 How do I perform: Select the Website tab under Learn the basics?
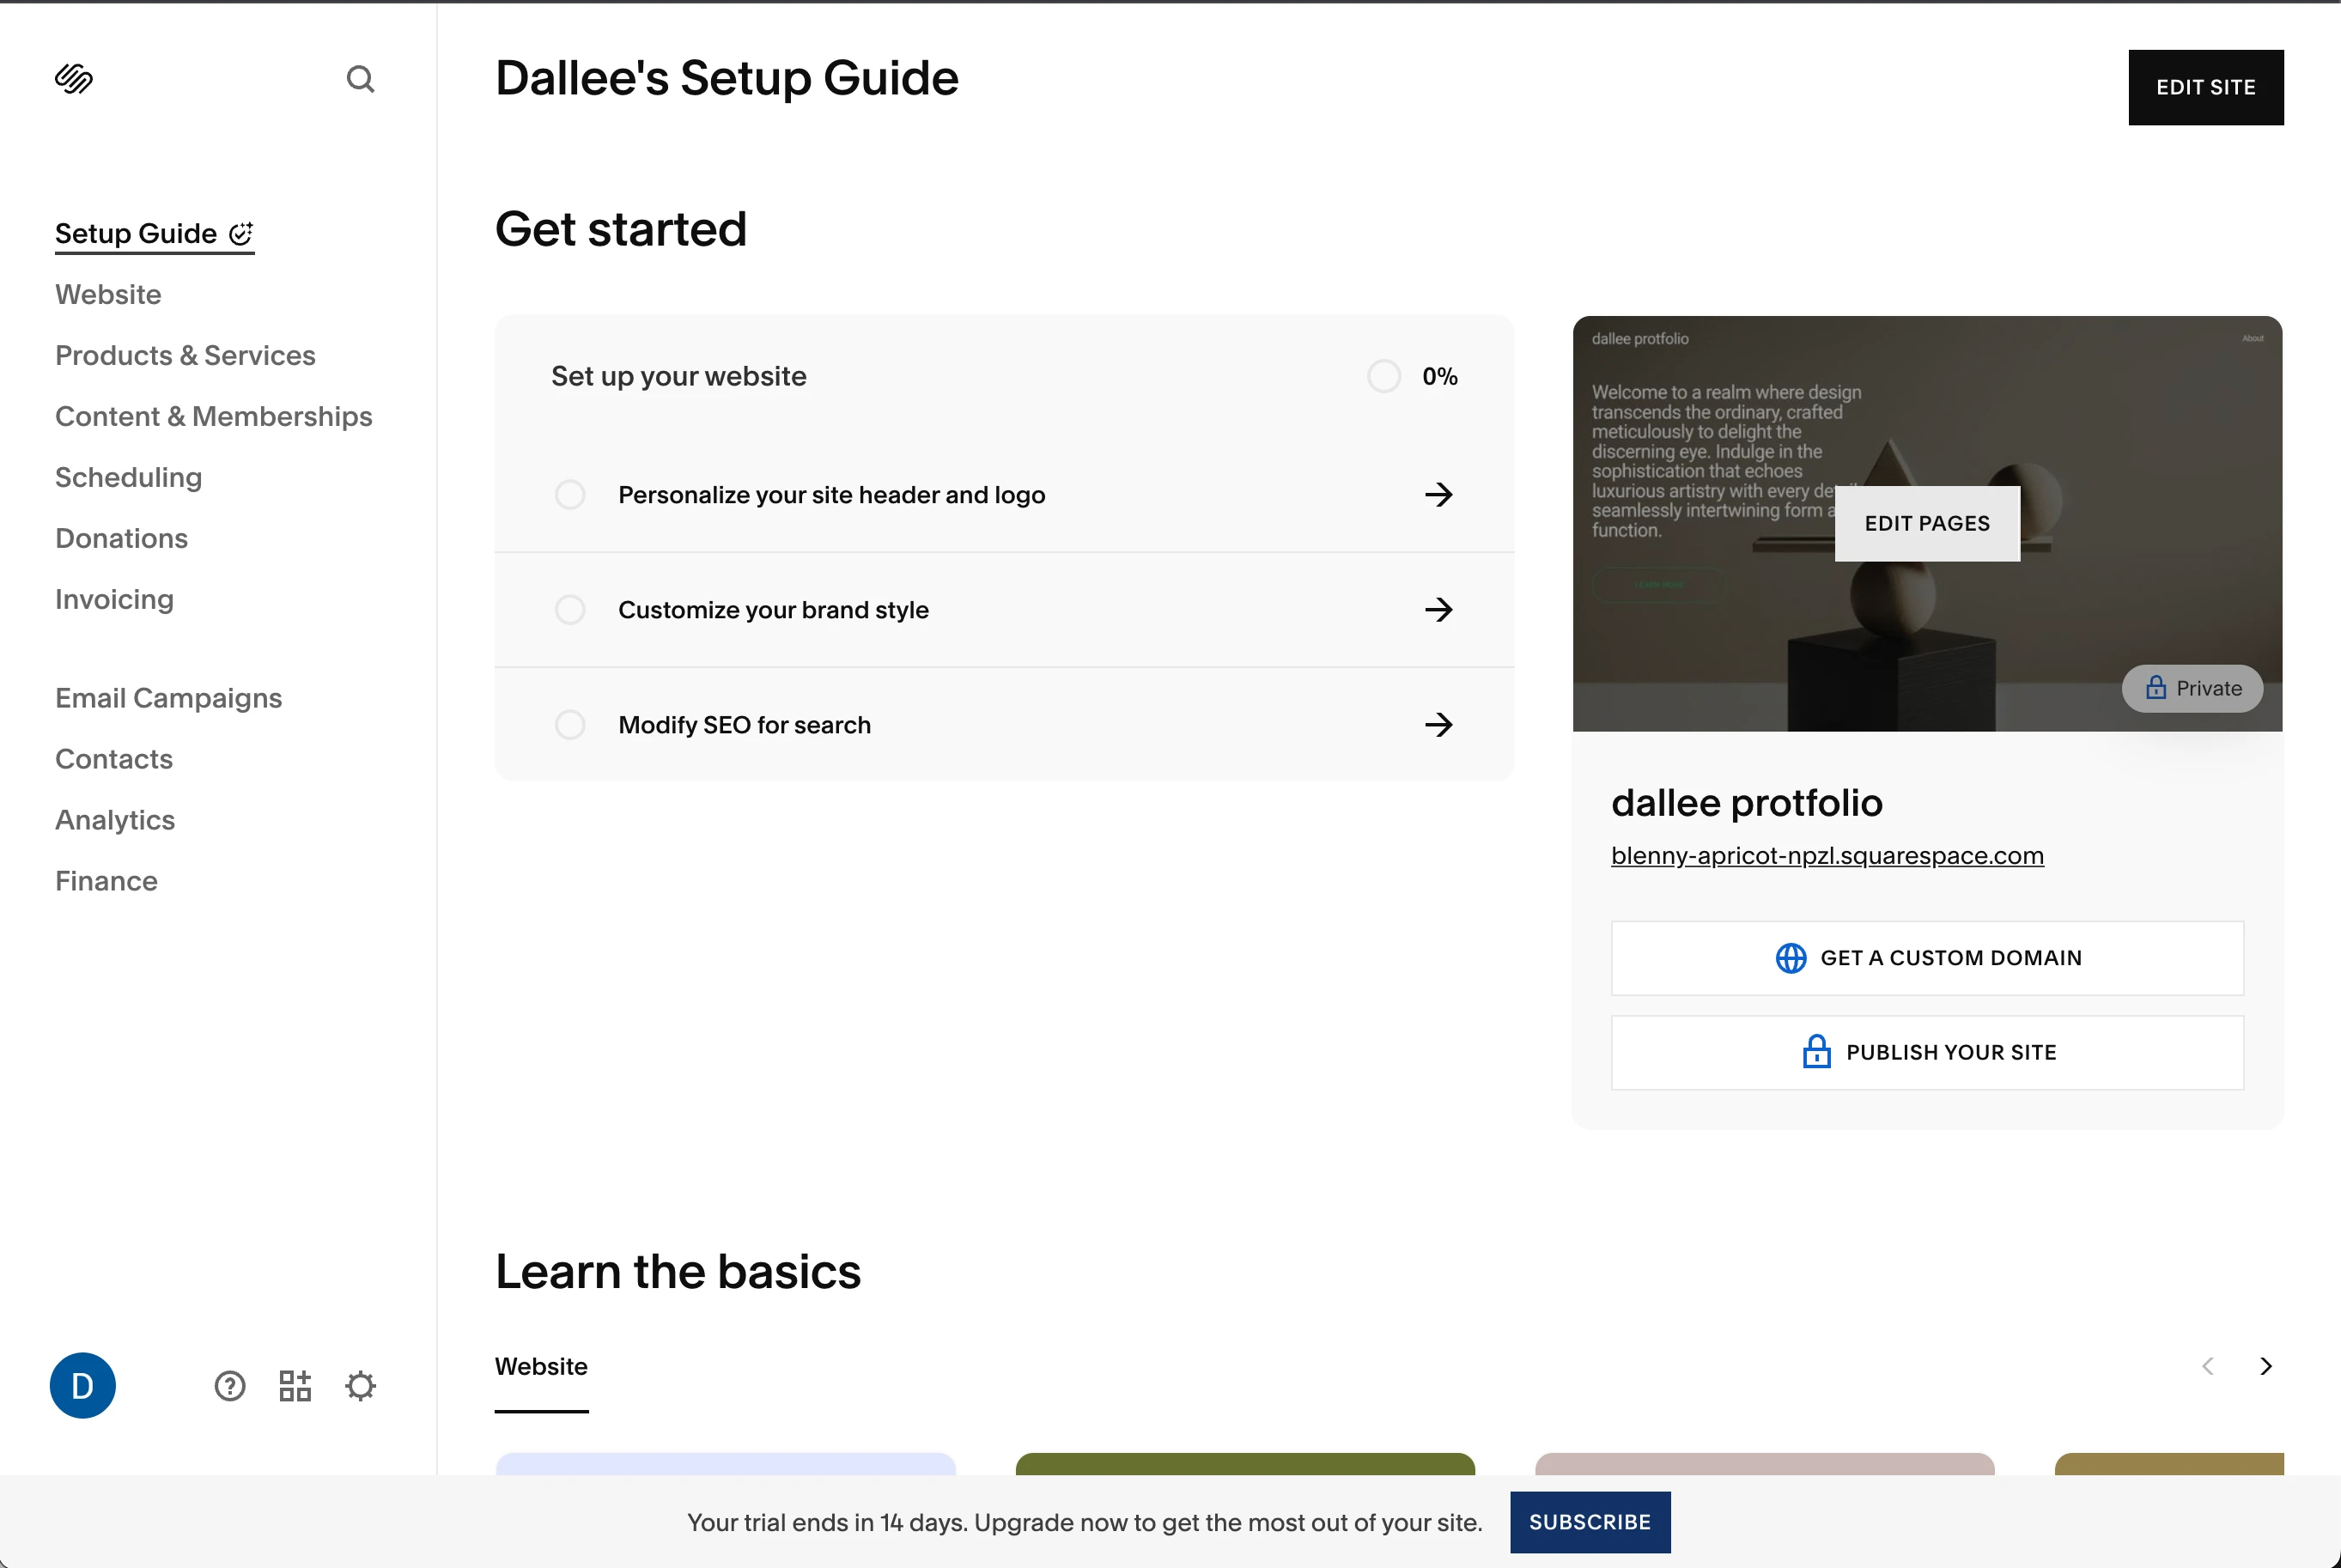pos(541,1367)
